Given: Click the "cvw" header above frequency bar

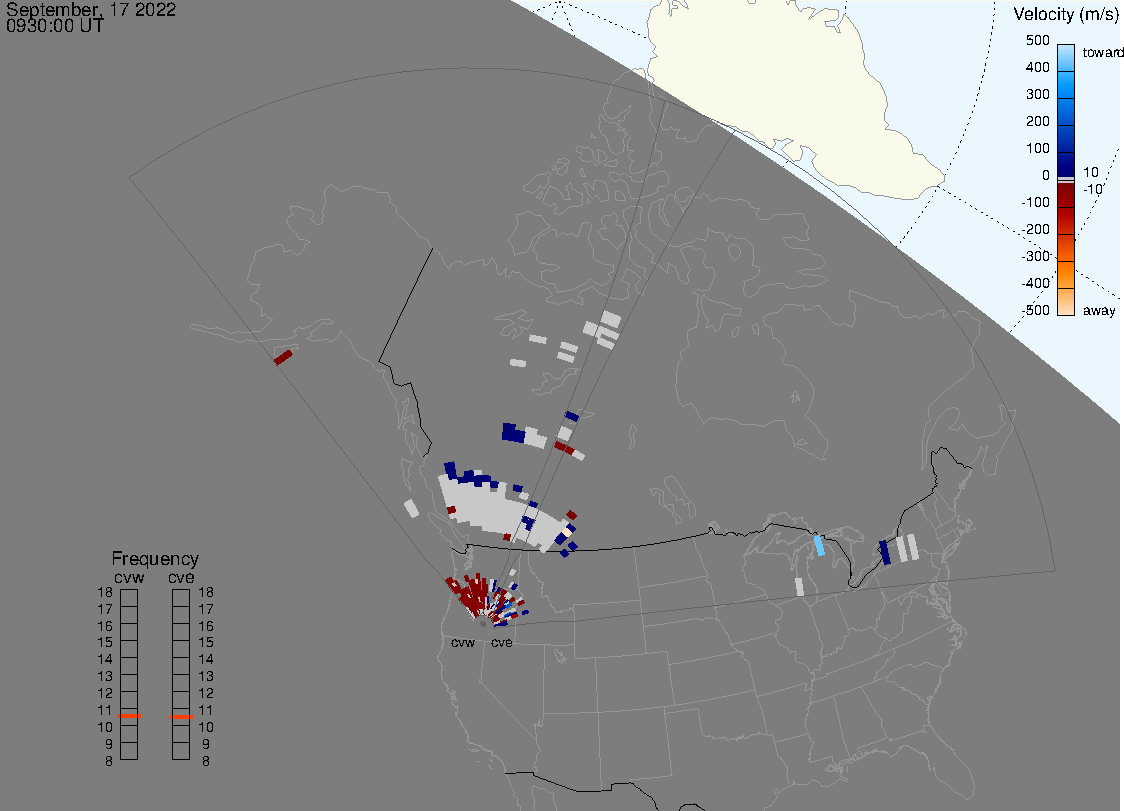Looking at the screenshot, I should point(129,577).
